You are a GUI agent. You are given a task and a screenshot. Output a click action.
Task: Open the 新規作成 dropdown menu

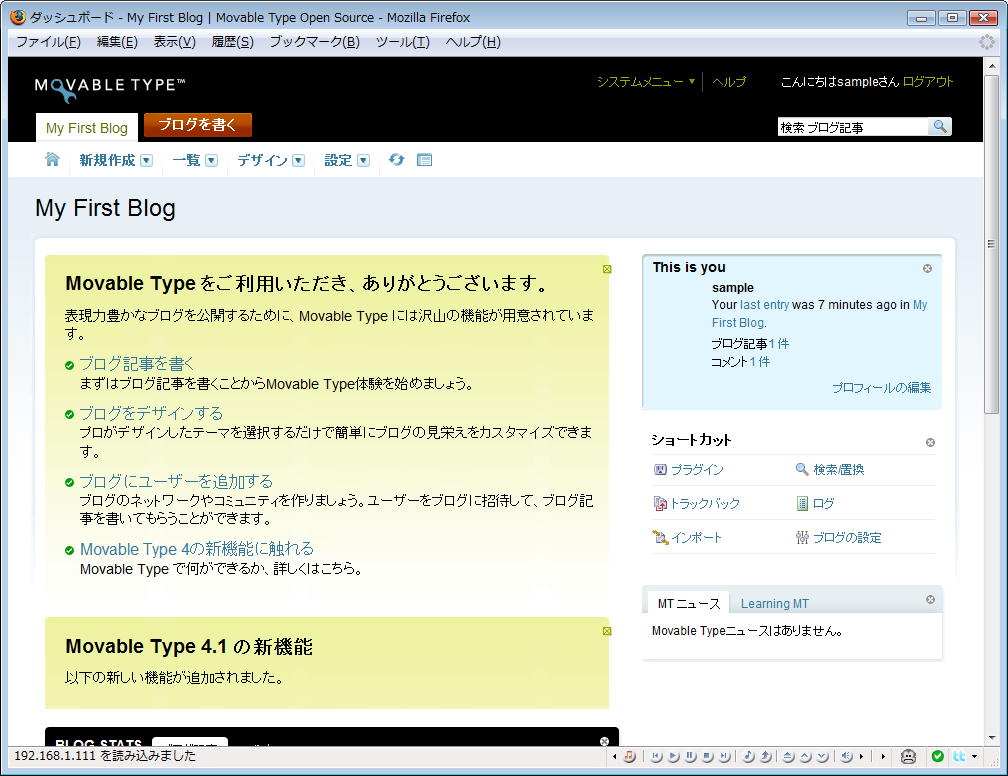(x=147, y=161)
